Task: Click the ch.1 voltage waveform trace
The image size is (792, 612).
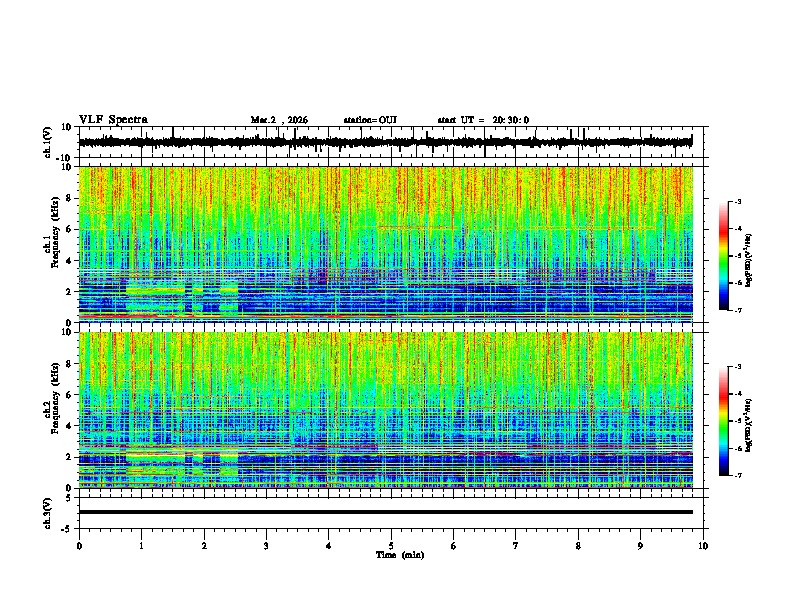Action: coord(385,142)
